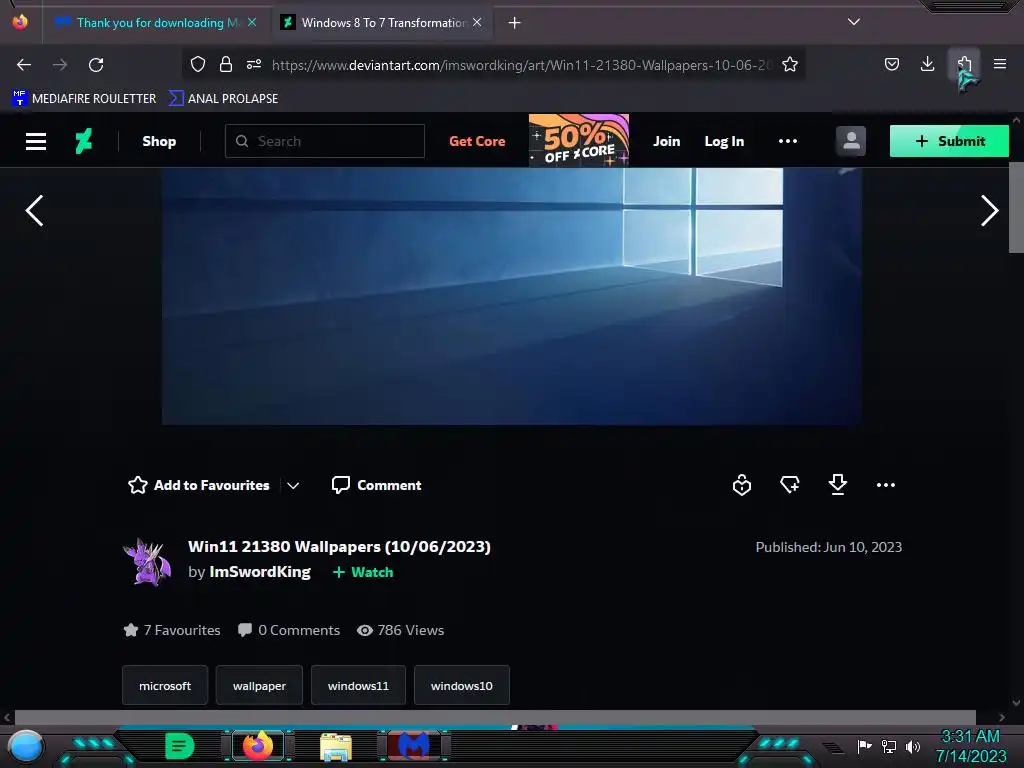Image resolution: width=1024 pixels, height=768 pixels.
Task: Close the 'Windows 8 To 7 Transformation' tab
Action: [x=477, y=23]
